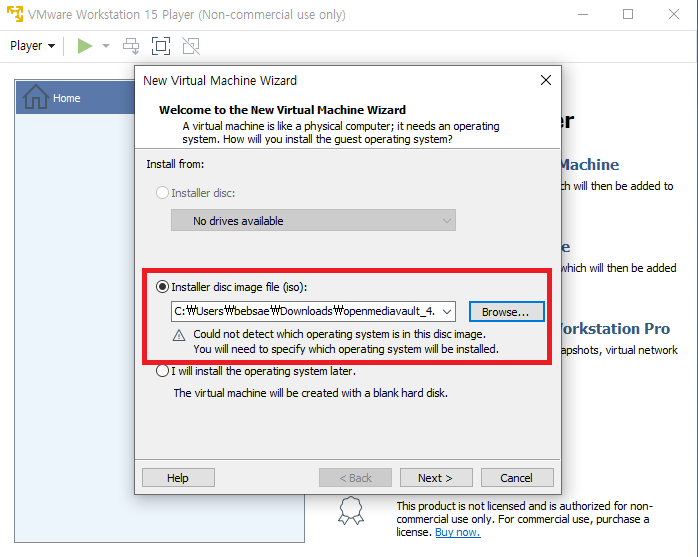This screenshot has width=698, height=557.
Task: Close the VMware Workstation Player window
Action: click(x=674, y=14)
